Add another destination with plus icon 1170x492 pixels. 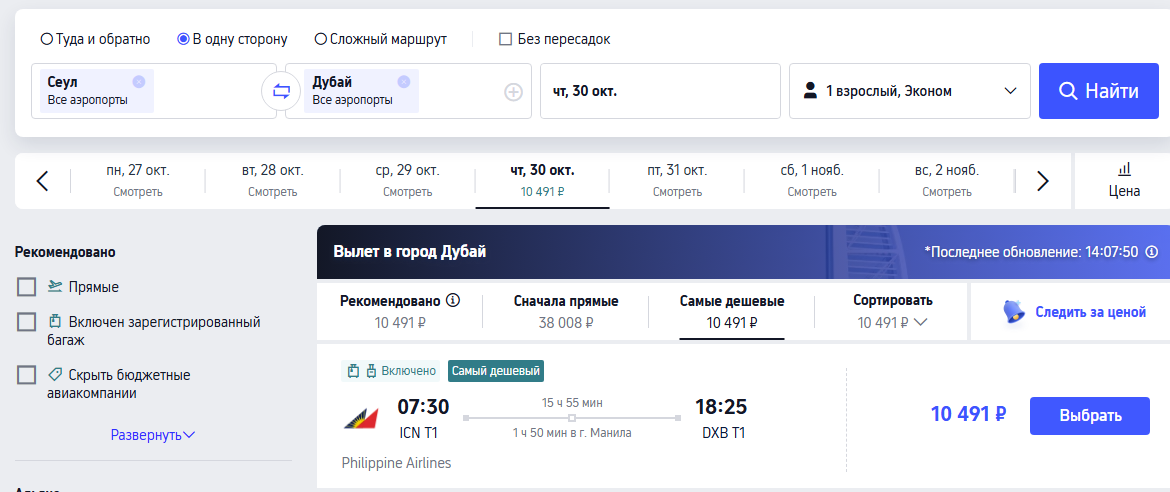click(x=513, y=92)
